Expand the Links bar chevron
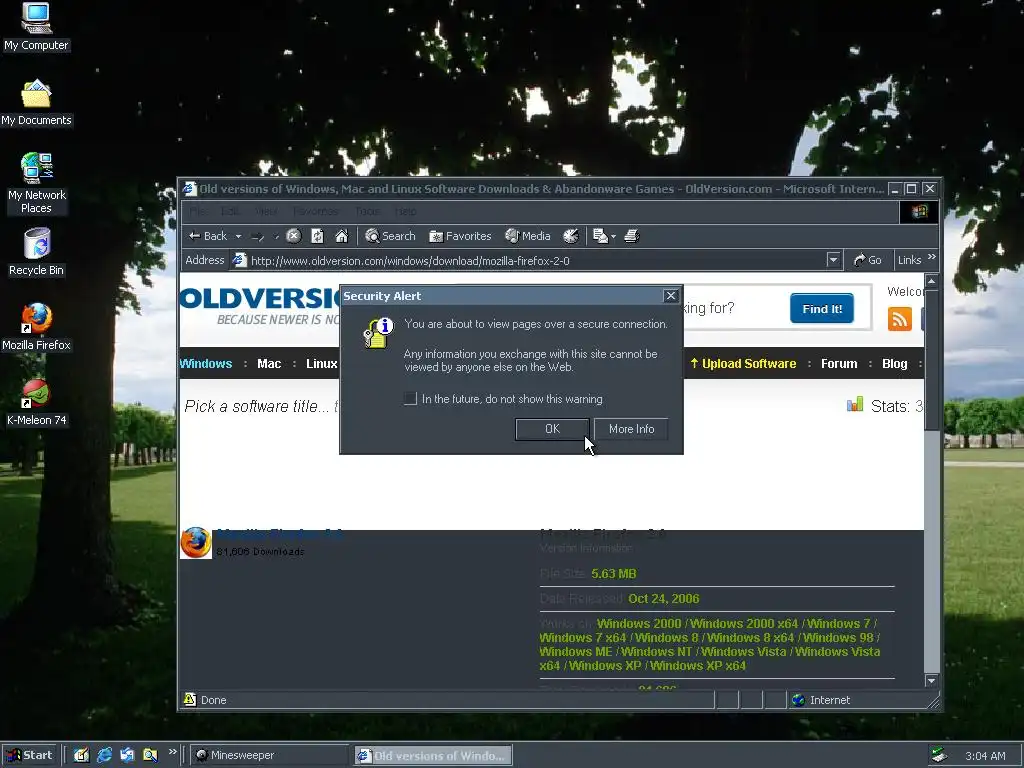The image size is (1024, 768). 932,257
